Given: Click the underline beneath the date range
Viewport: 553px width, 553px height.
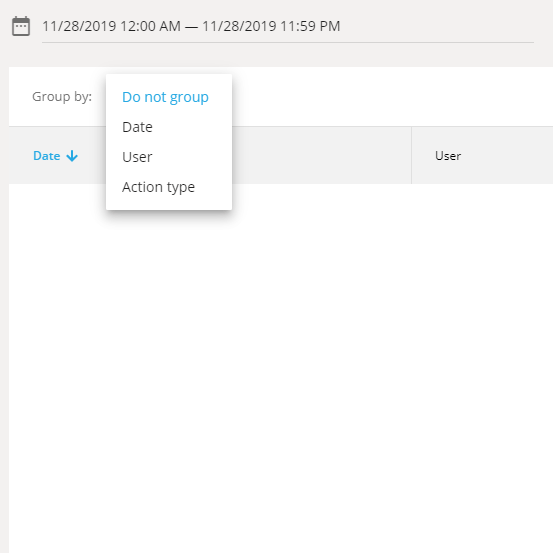Looking at the screenshot, I should [288, 42].
